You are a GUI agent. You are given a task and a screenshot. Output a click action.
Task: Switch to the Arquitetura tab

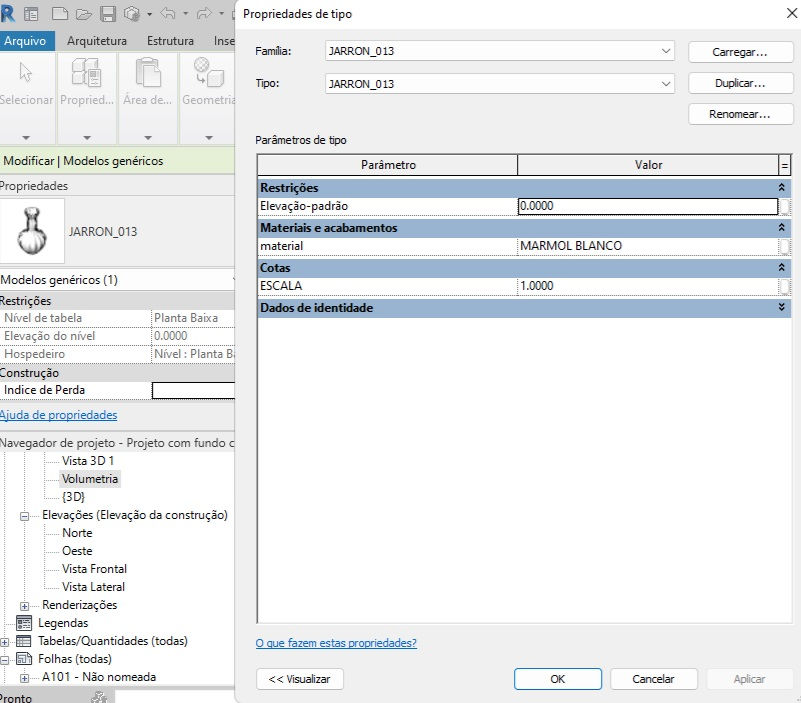97,41
